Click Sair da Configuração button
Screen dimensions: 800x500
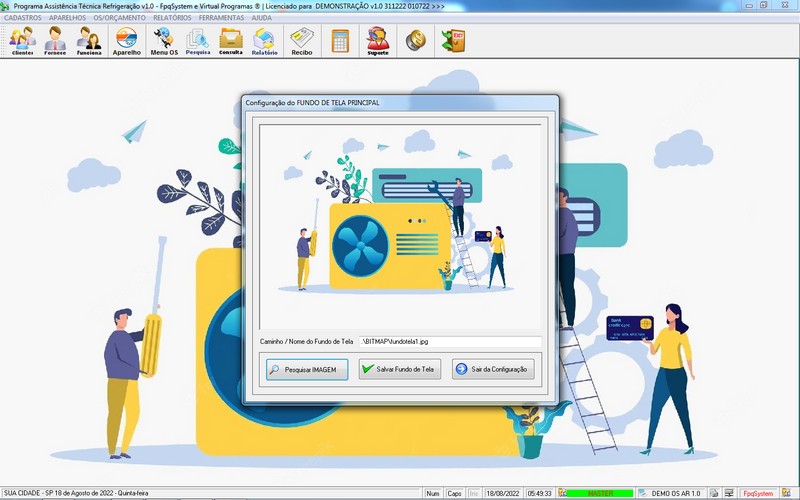coord(494,369)
